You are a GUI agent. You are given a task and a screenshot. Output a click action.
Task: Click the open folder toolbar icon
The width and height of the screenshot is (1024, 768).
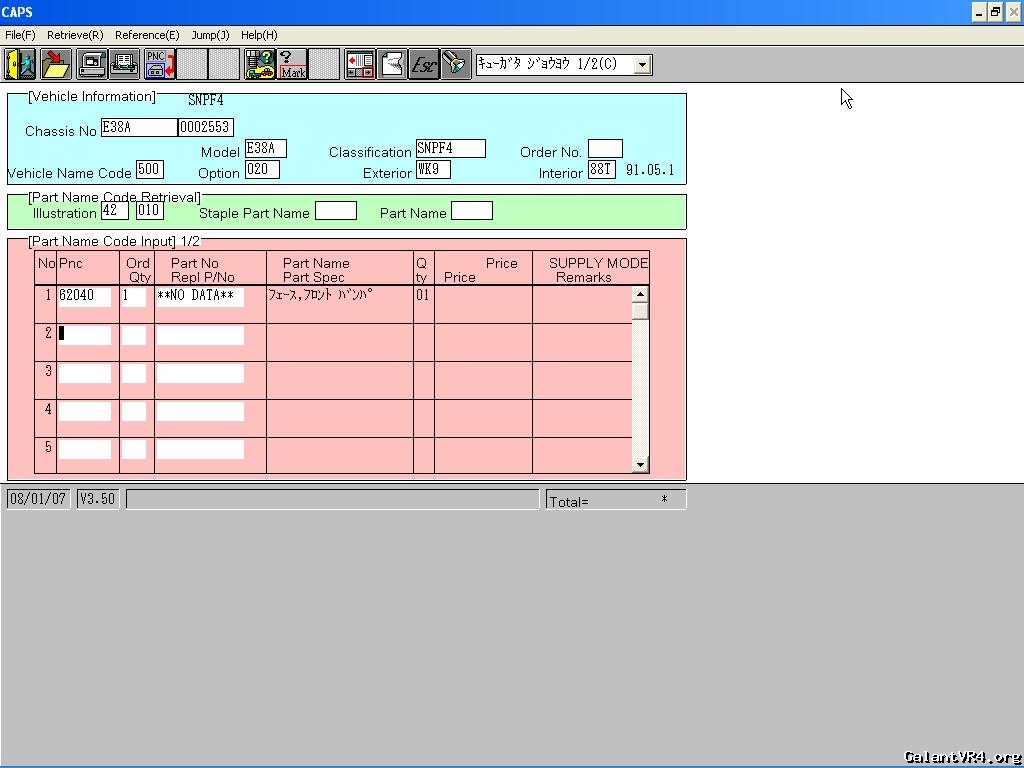pyautogui.click(x=56, y=64)
